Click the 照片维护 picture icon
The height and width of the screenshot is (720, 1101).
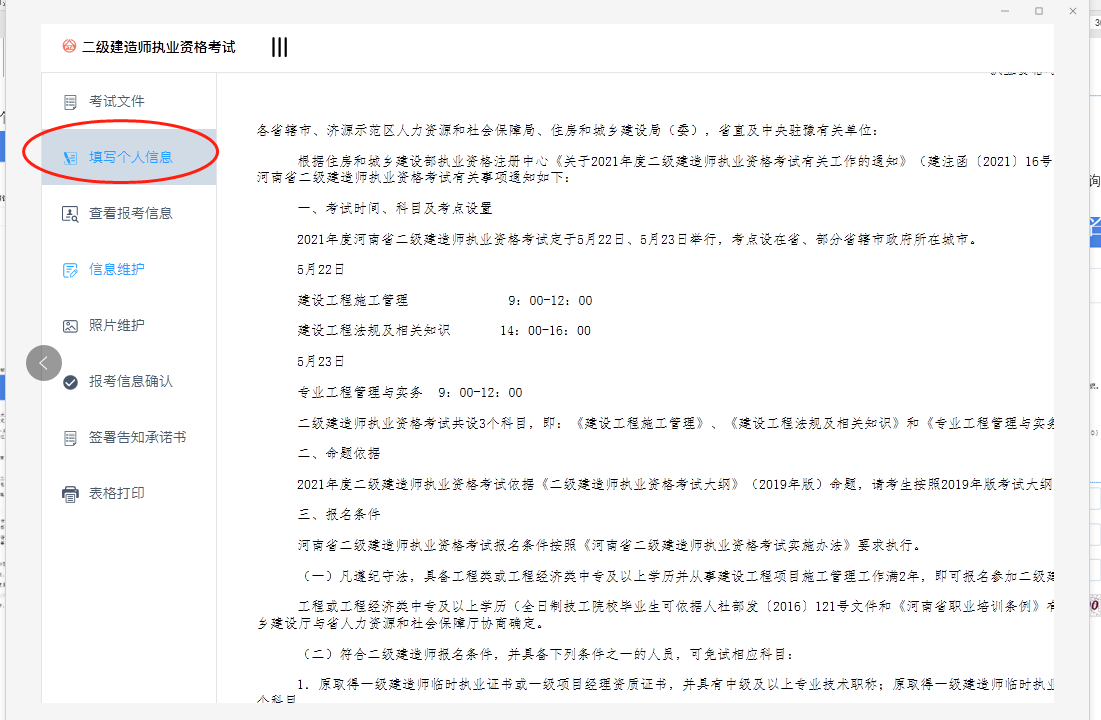coord(70,326)
